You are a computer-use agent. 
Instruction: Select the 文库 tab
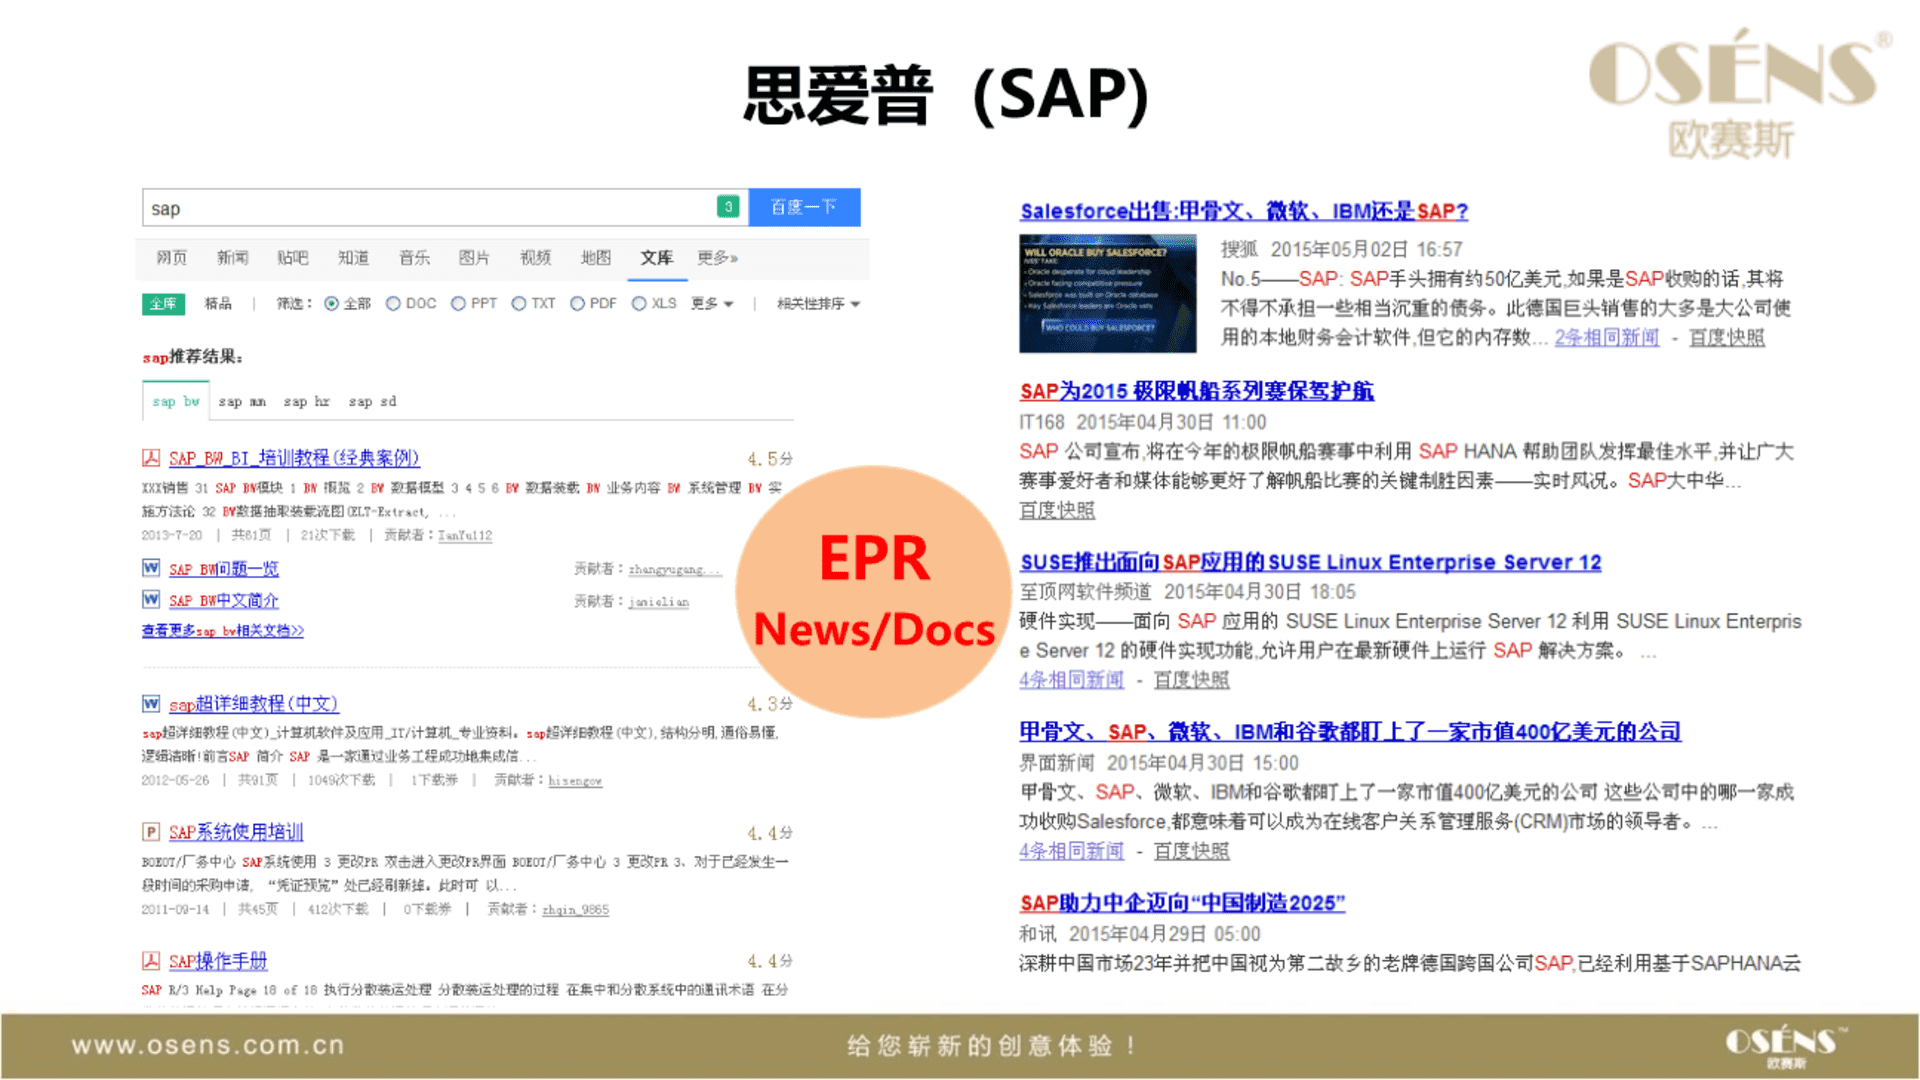coord(657,258)
